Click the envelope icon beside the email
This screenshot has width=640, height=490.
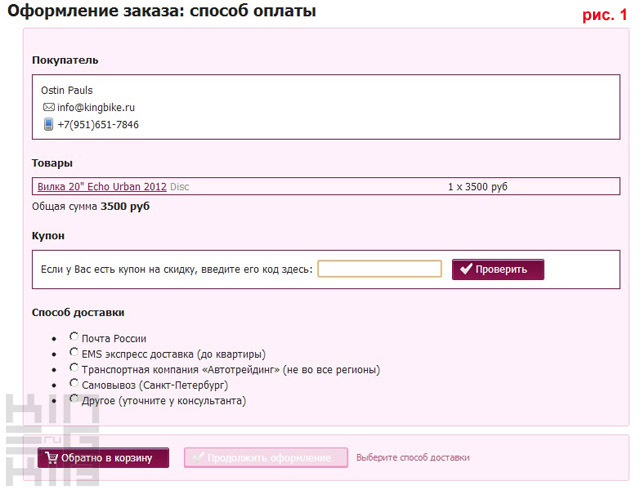(48, 107)
